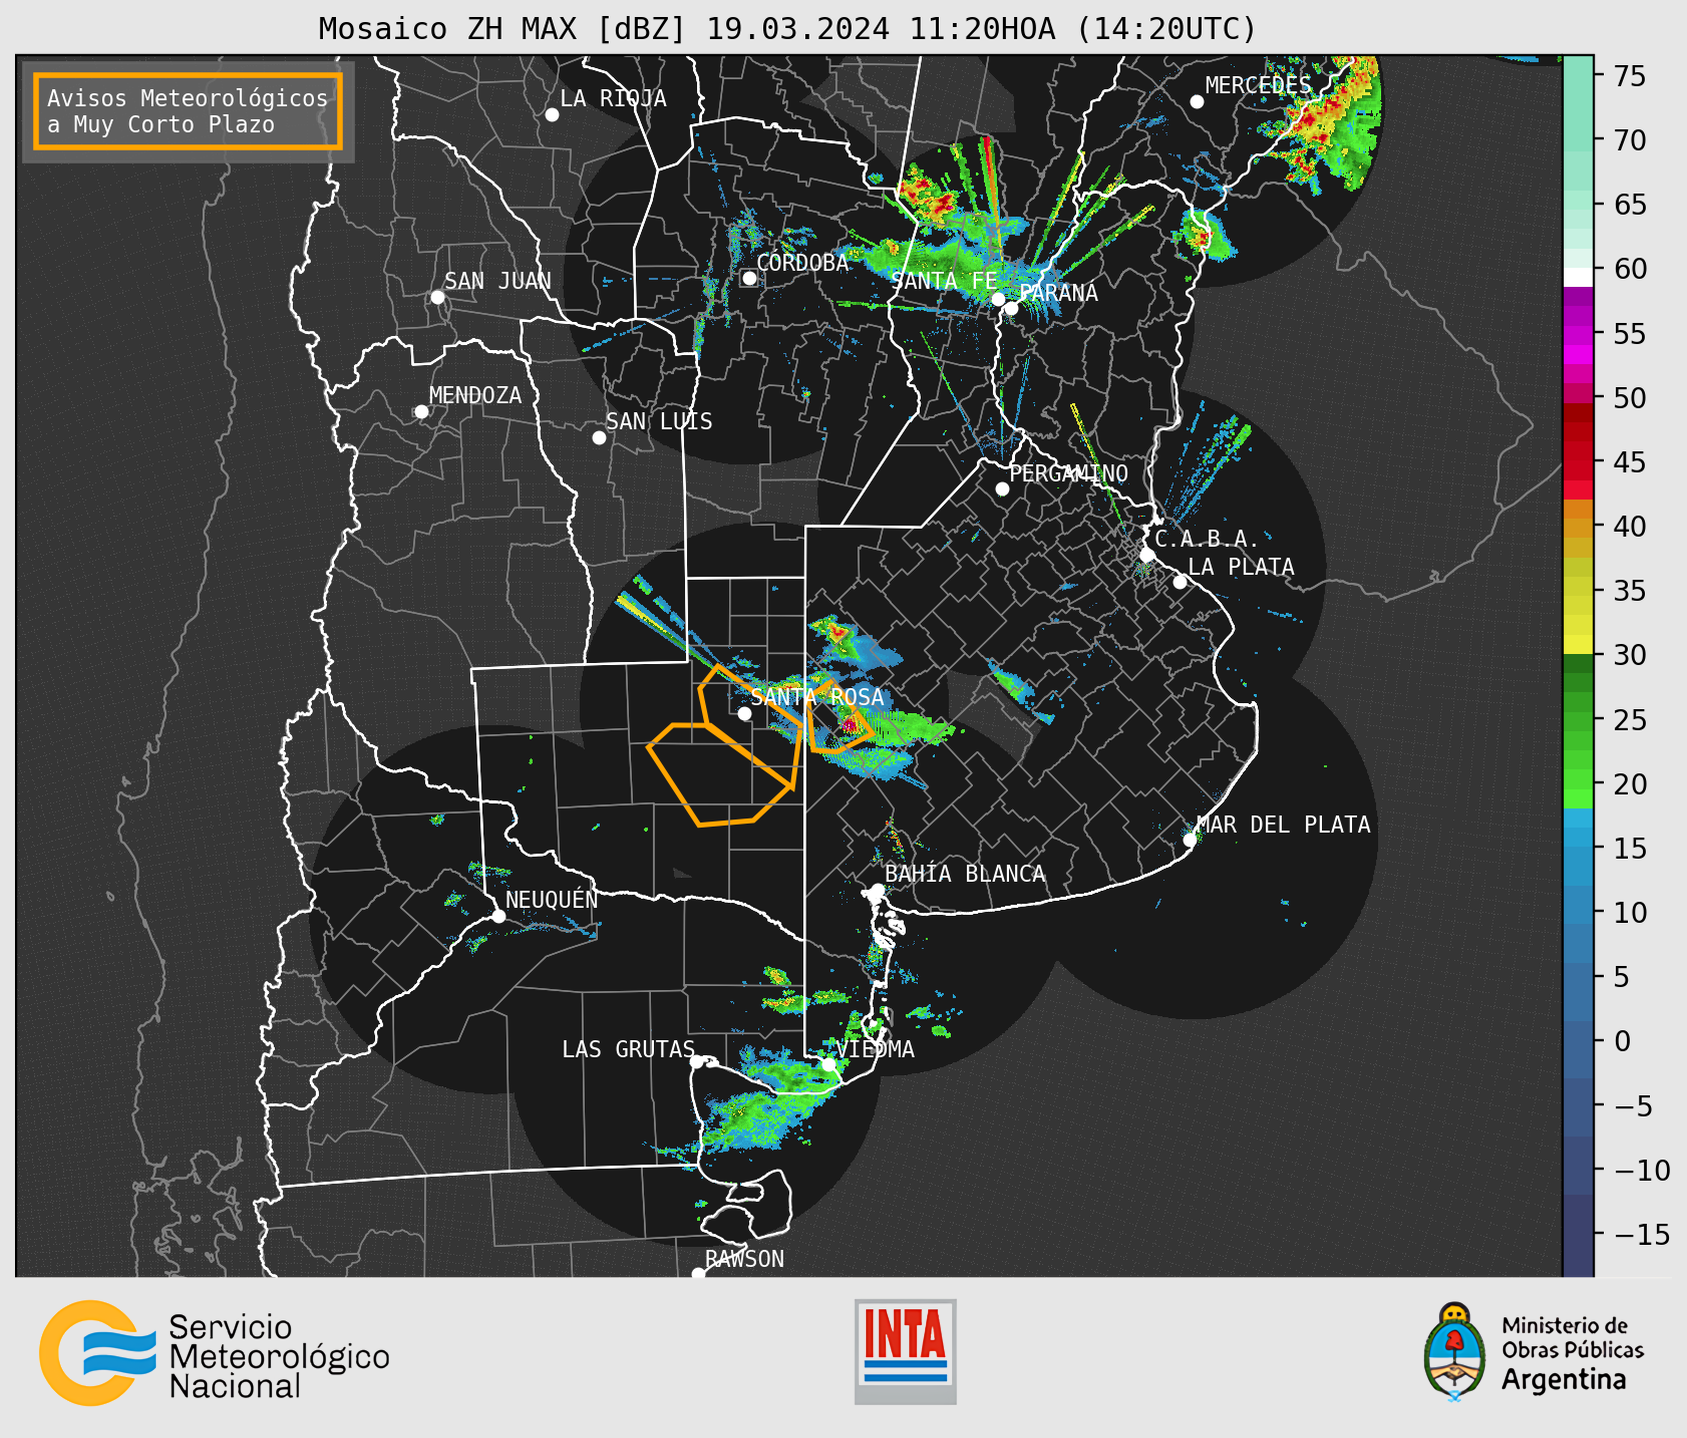Select the Pergamino city marker dot
1687x1438 pixels.
[1002, 489]
